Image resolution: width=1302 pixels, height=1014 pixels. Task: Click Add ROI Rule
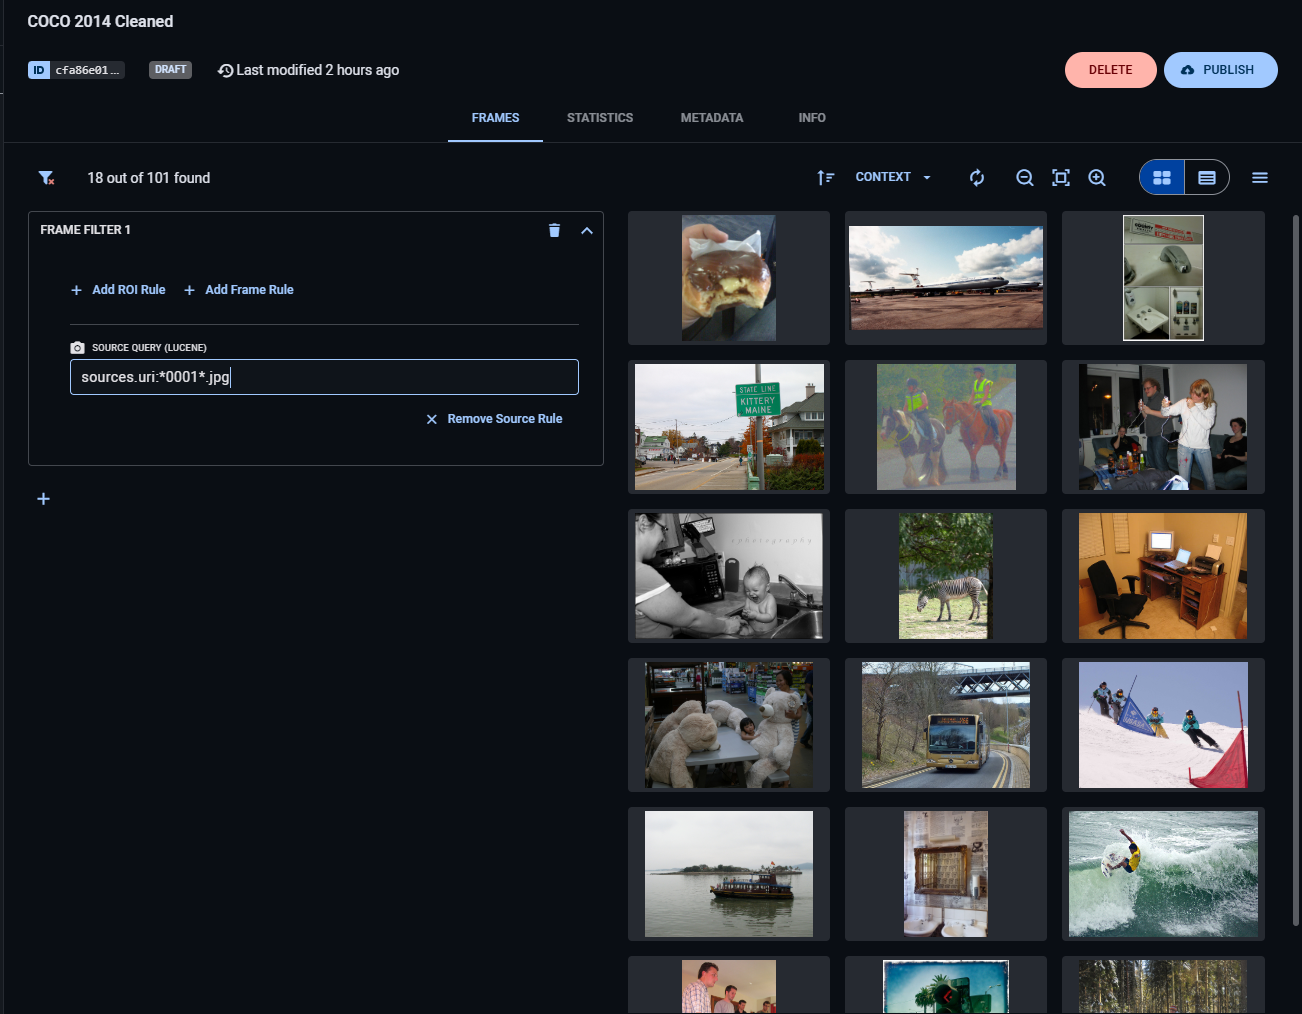point(118,290)
